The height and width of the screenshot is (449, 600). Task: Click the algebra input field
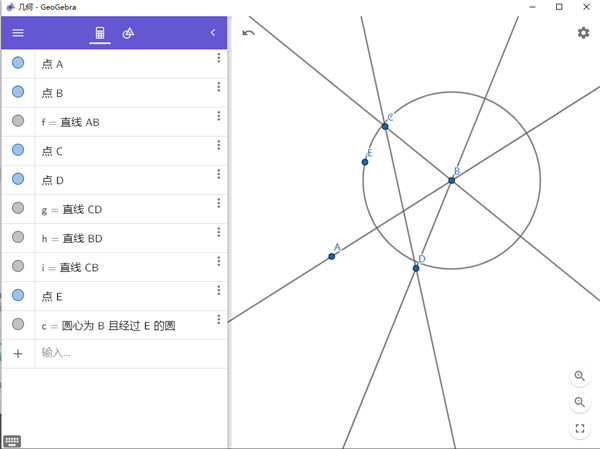pos(130,353)
